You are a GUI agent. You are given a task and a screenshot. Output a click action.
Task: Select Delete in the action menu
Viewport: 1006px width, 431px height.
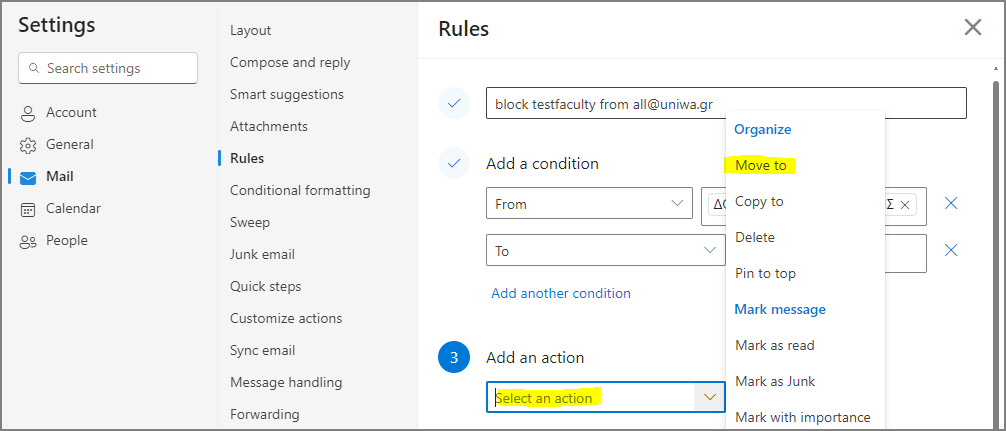point(755,237)
